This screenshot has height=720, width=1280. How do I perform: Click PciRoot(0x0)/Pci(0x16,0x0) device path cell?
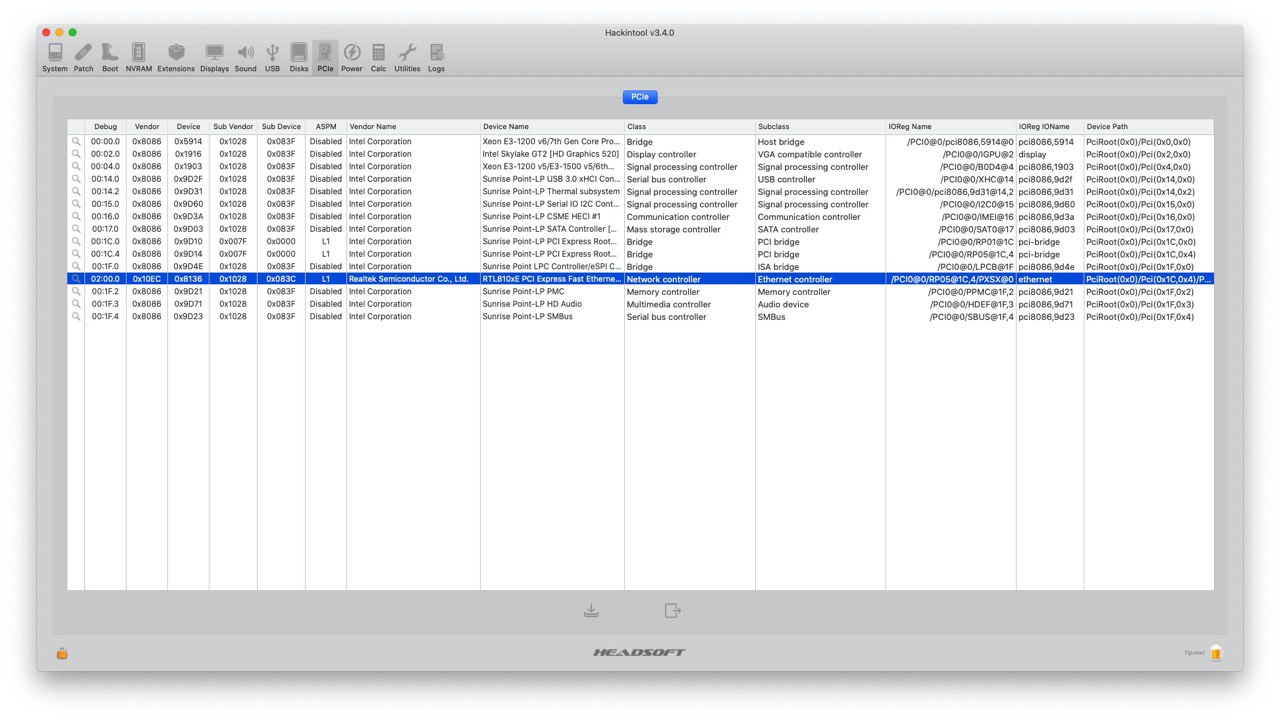(x=1149, y=217)
